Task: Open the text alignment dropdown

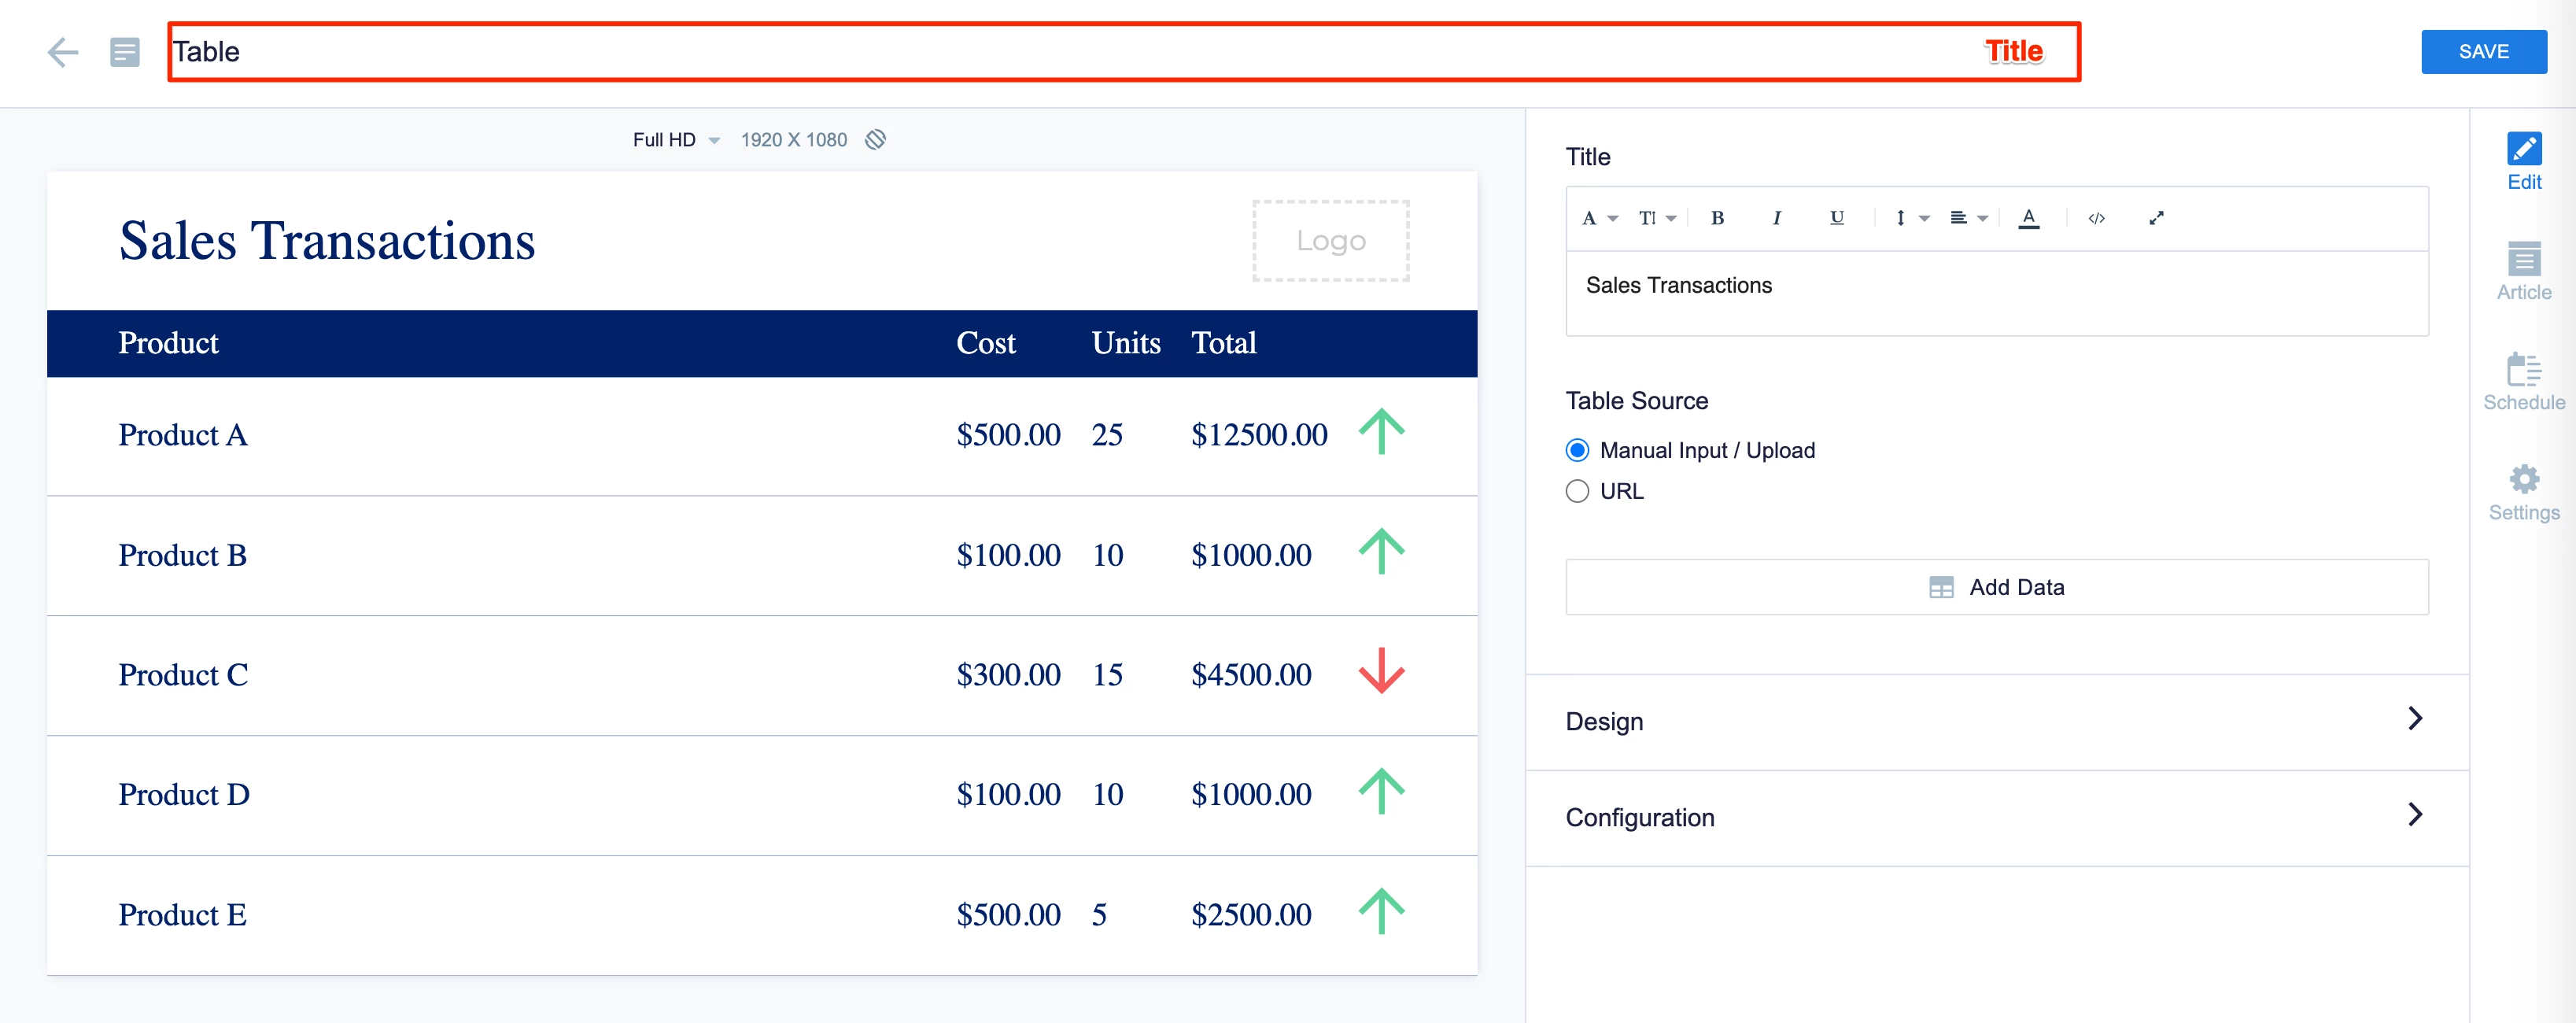Action: (1967, 218)
